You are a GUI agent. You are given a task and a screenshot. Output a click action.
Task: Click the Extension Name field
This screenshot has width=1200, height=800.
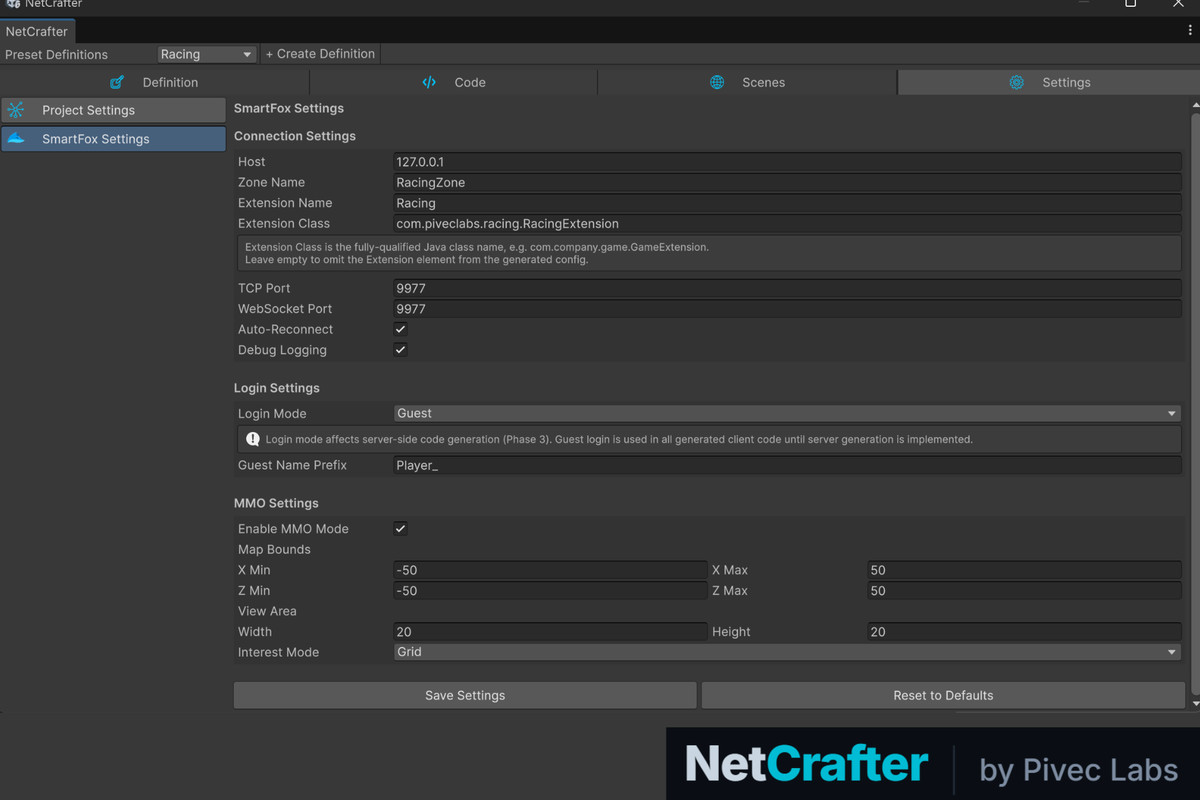coord(788,203)
